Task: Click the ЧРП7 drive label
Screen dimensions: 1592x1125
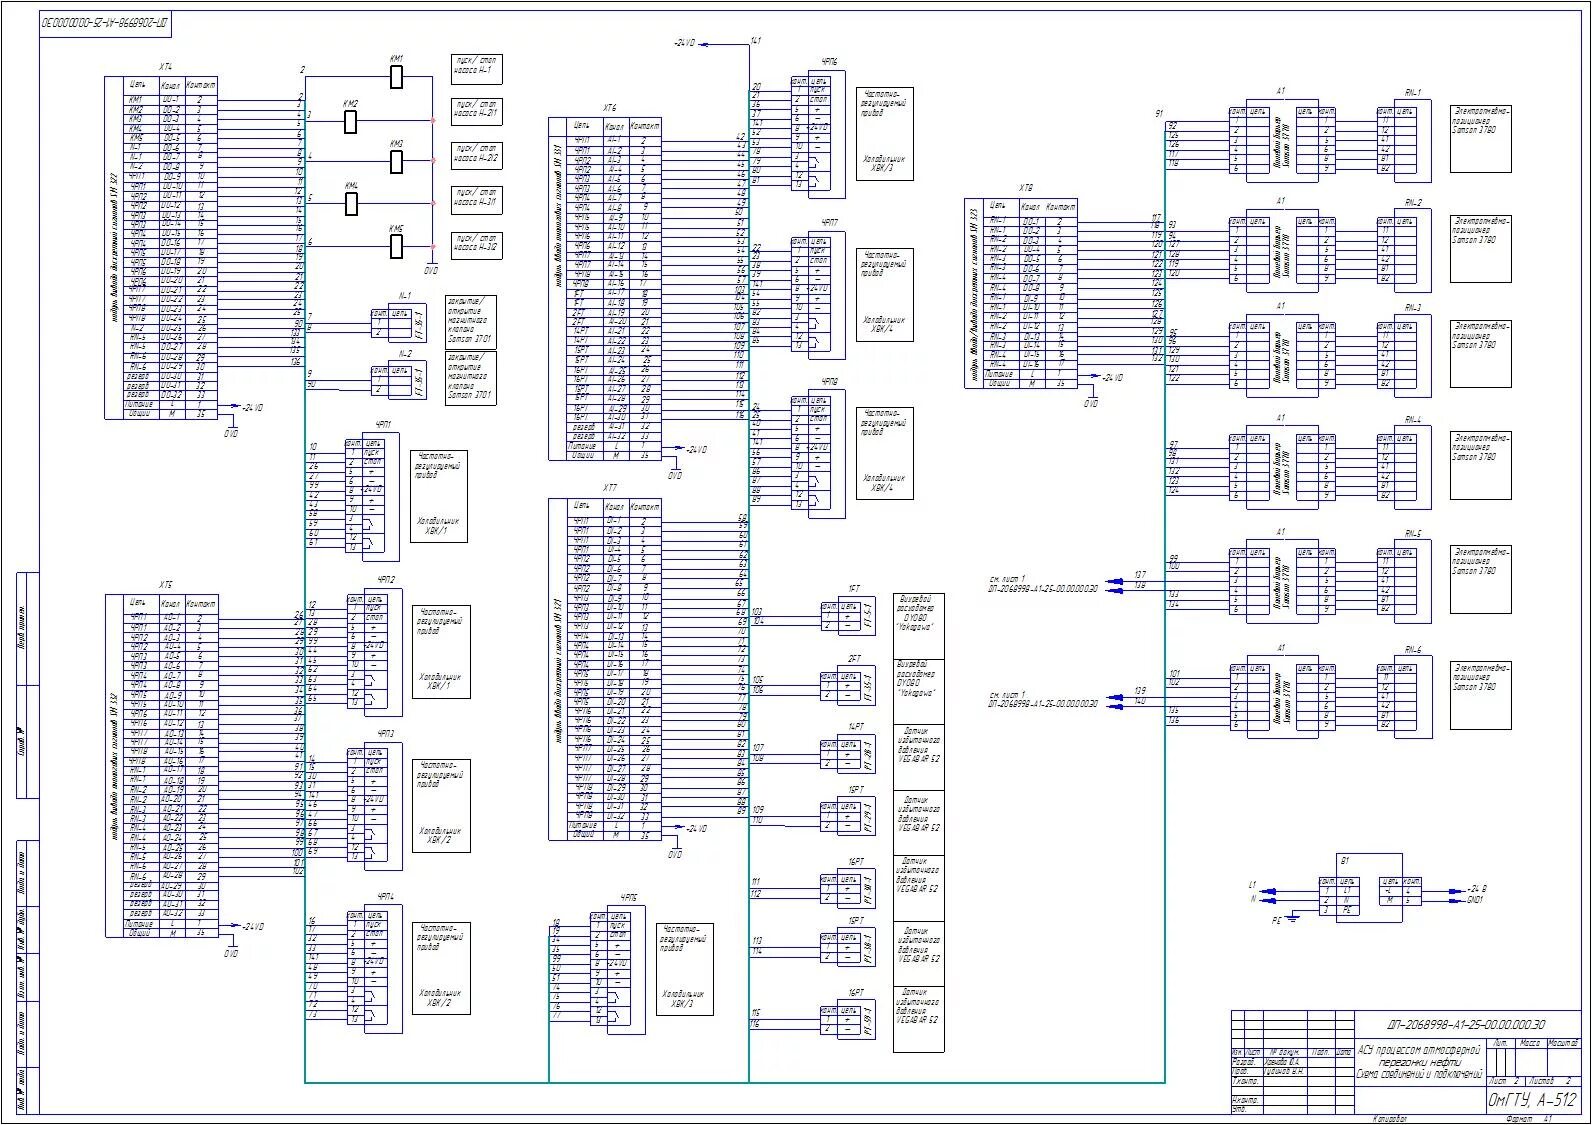Action: click(x=831, y=222)
